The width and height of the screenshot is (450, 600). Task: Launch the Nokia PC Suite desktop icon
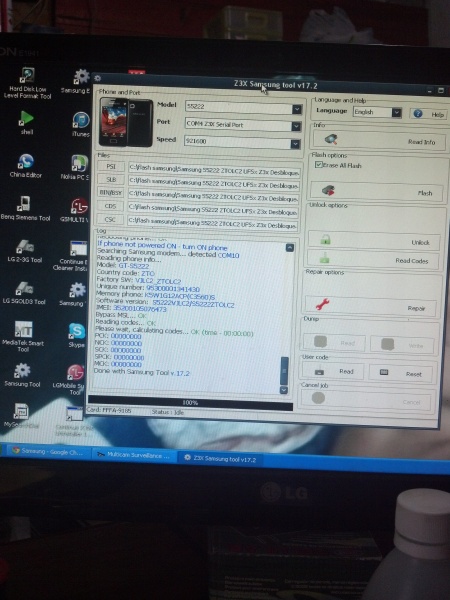click(78, 166)
